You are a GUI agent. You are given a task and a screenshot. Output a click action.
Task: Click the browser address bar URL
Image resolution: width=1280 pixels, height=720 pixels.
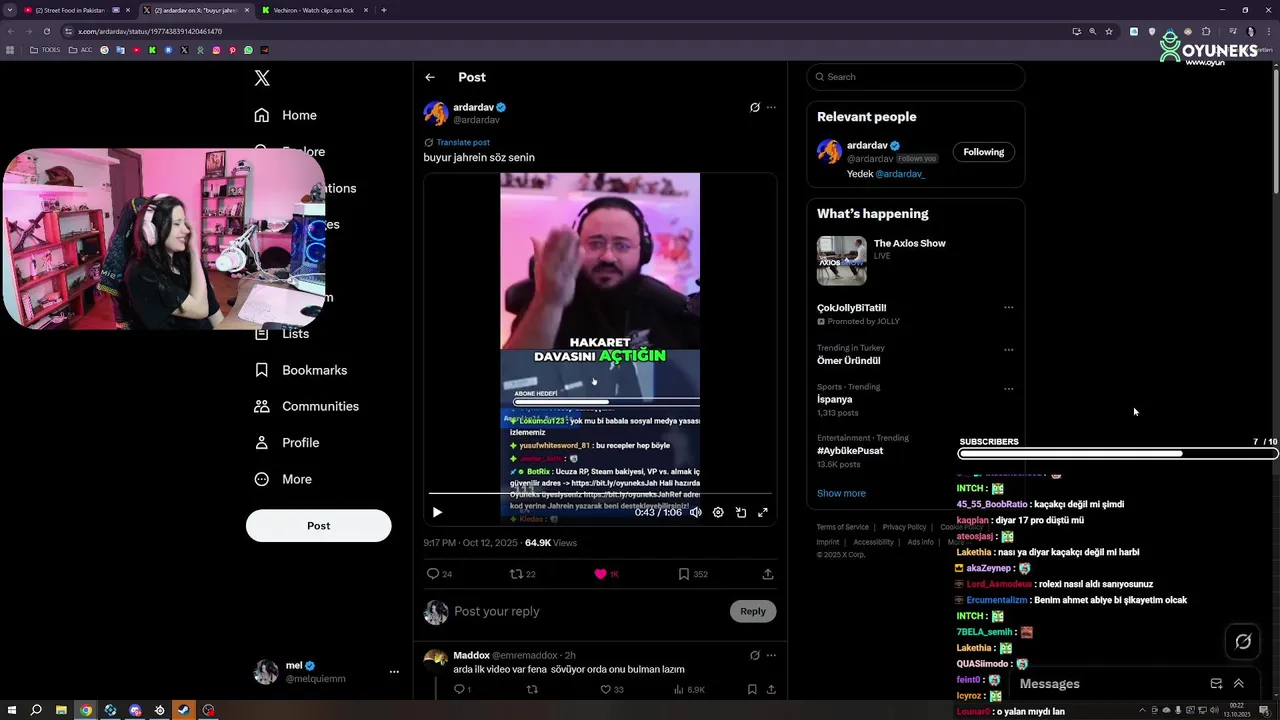[150, 31]
